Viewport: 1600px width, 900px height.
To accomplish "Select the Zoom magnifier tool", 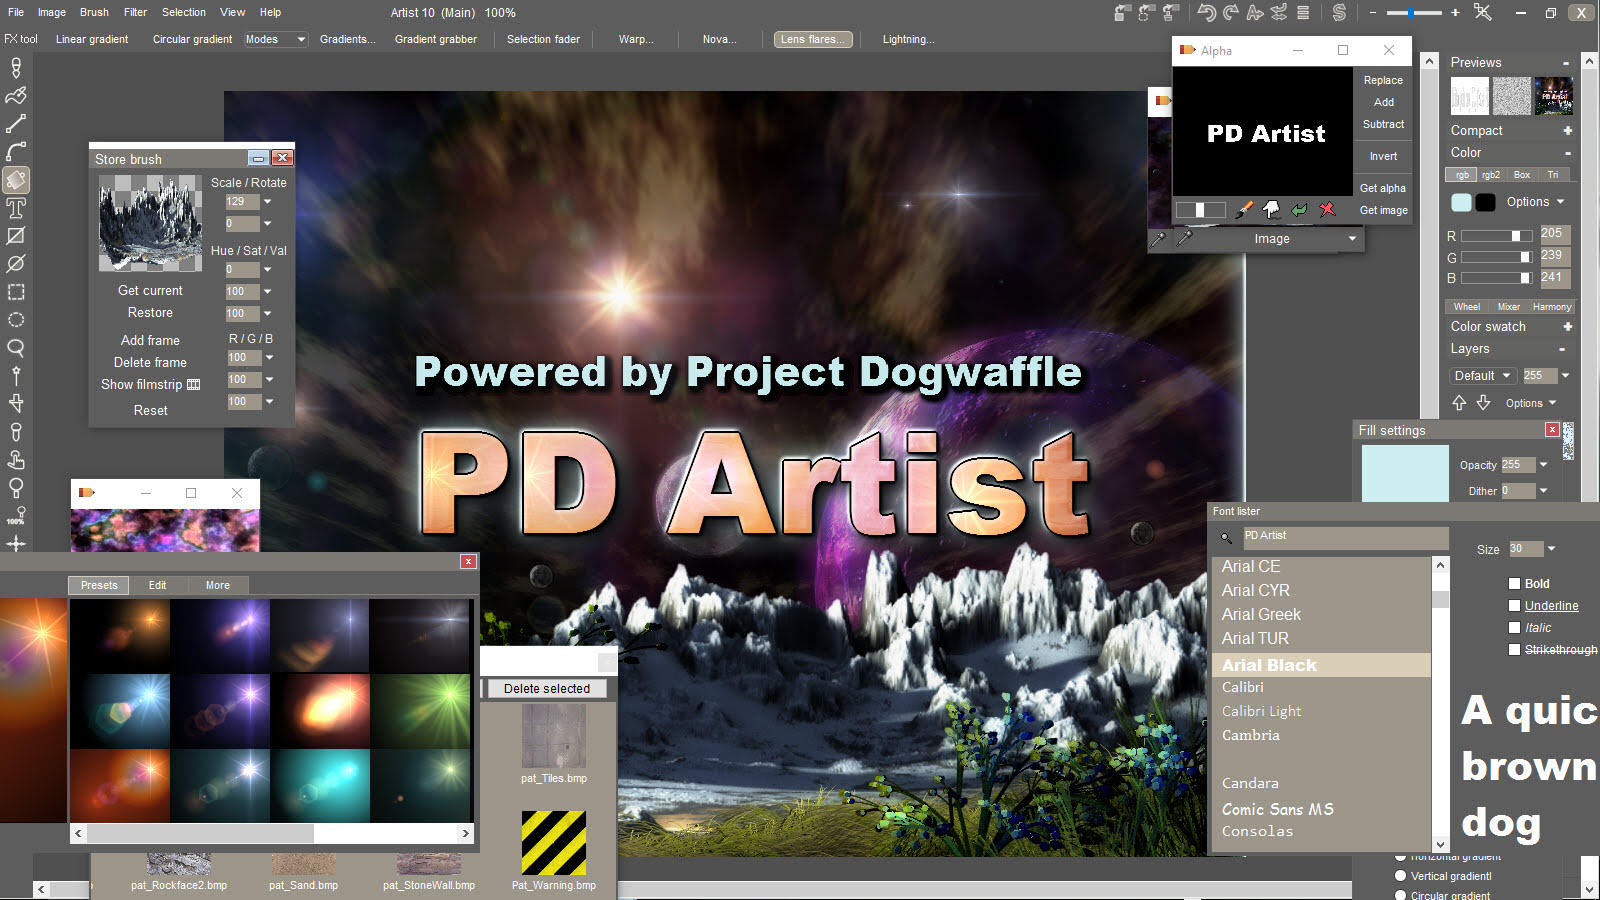I will [x=15, y=348].
